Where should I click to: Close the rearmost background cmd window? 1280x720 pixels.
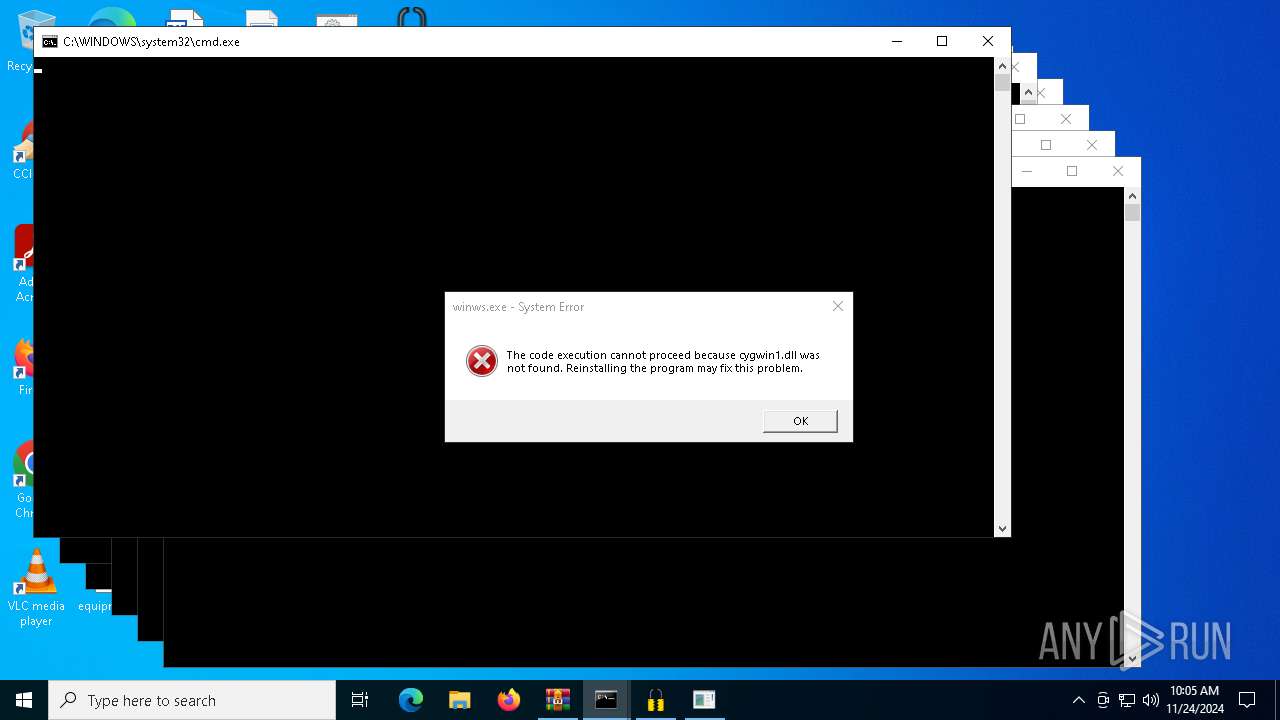point(1118,171)
